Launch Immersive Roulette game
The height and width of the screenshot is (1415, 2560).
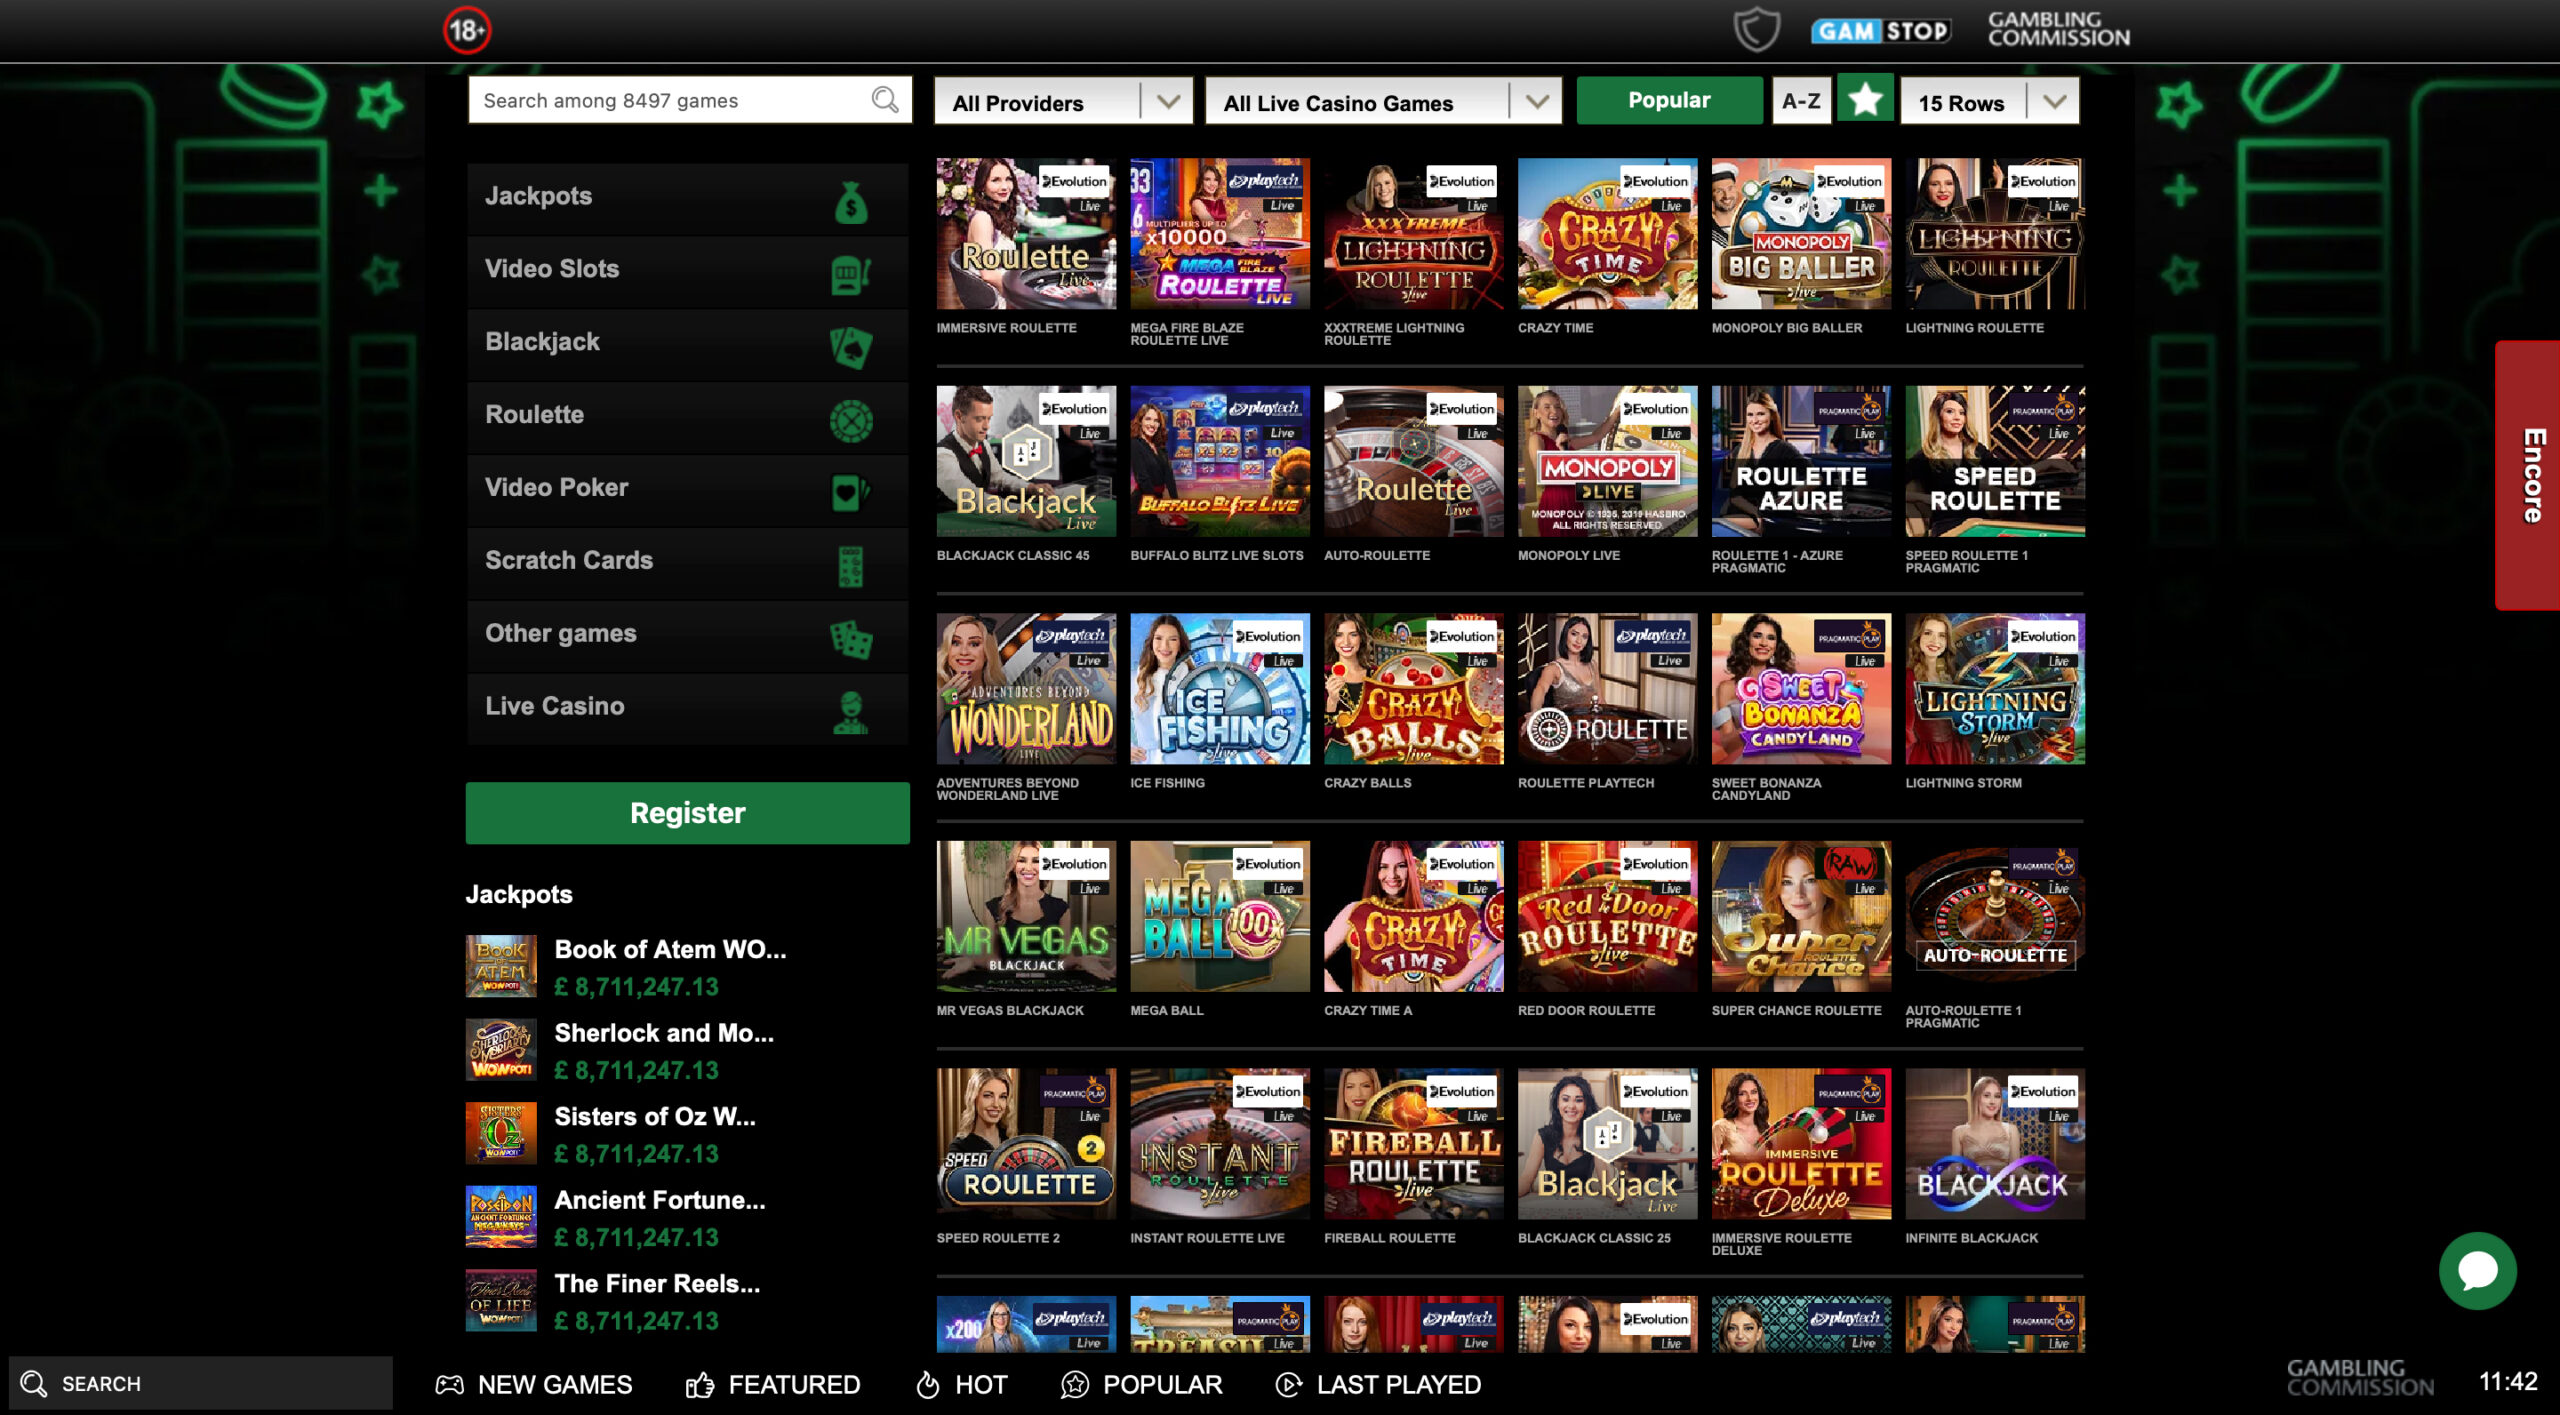(x=1026, y=234)
